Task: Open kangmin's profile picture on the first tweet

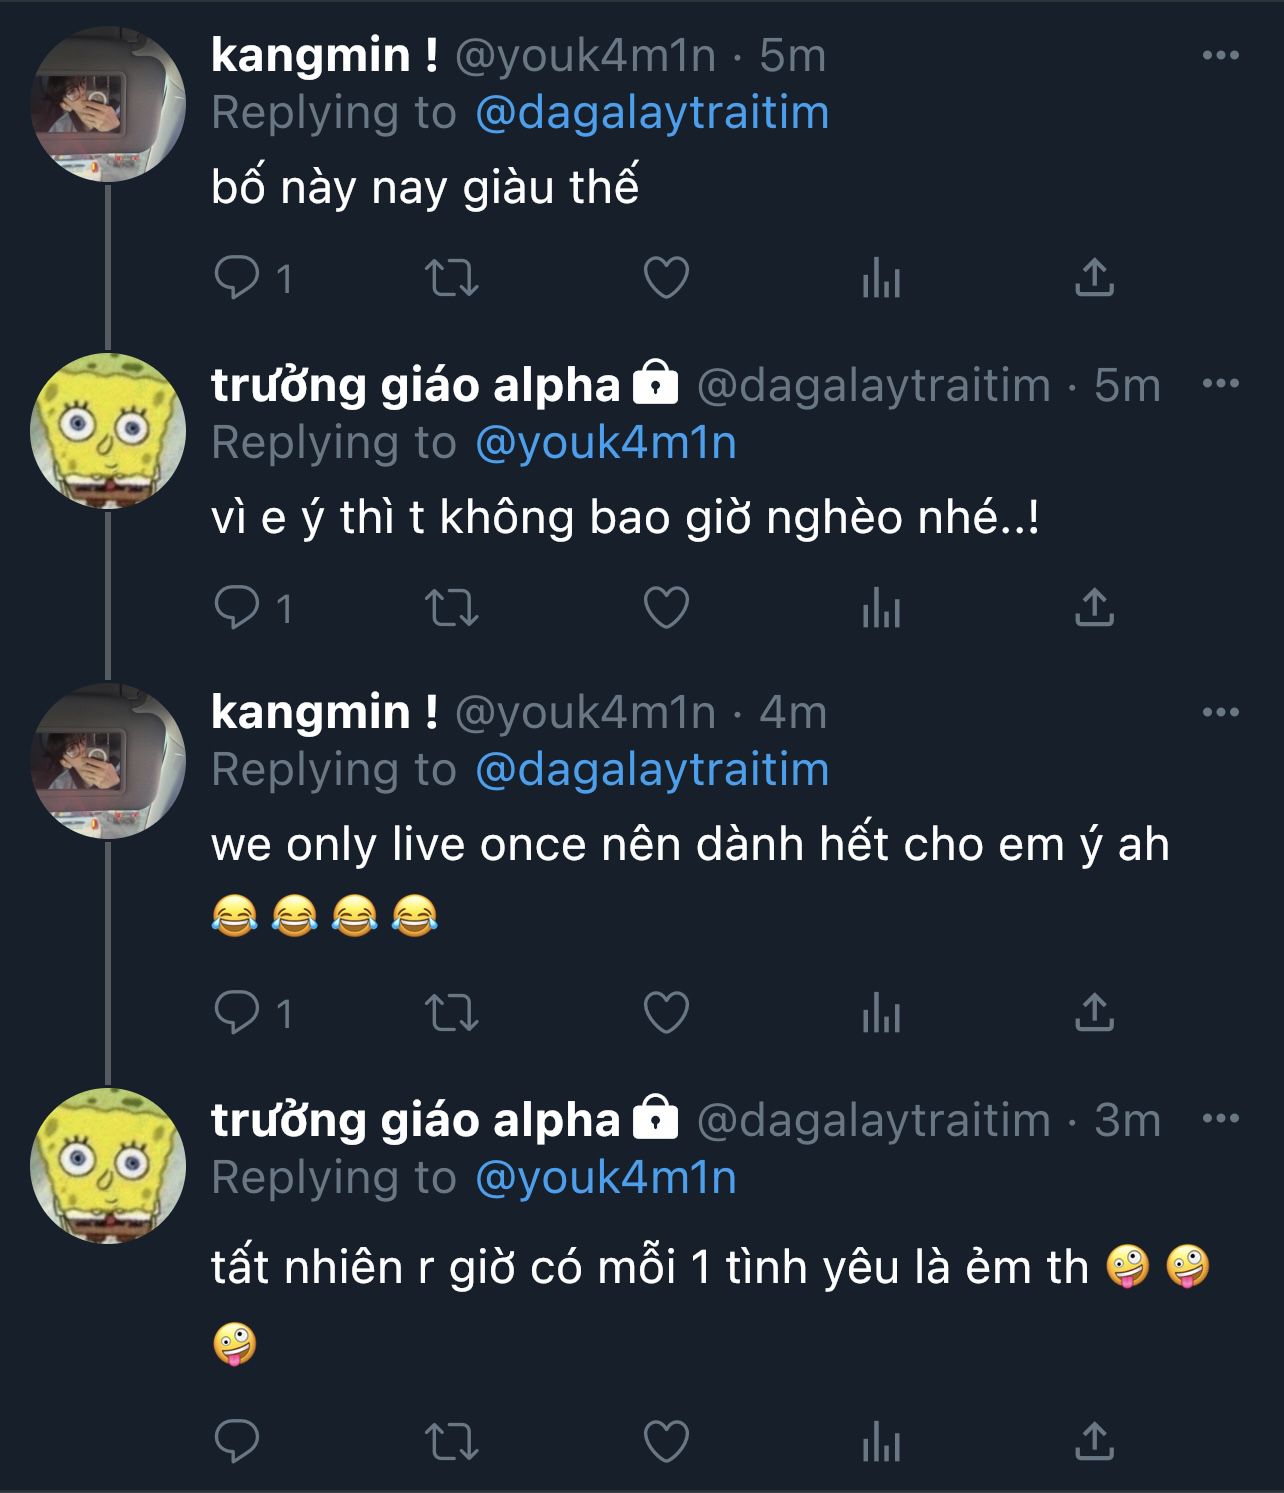Action: [108, 104]
